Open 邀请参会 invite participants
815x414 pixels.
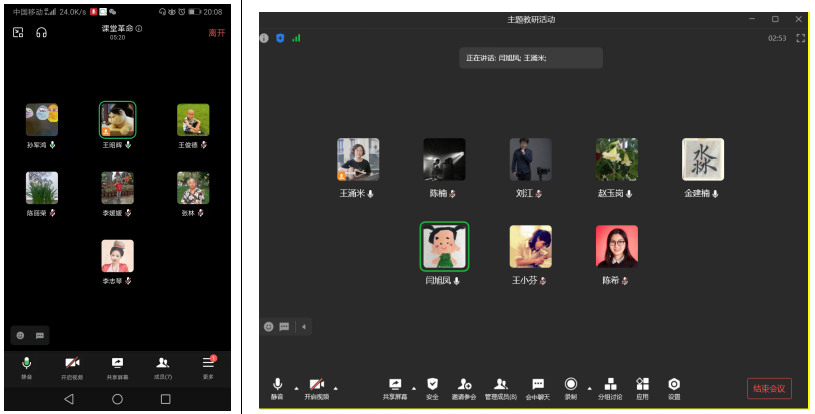coord(465,385)
